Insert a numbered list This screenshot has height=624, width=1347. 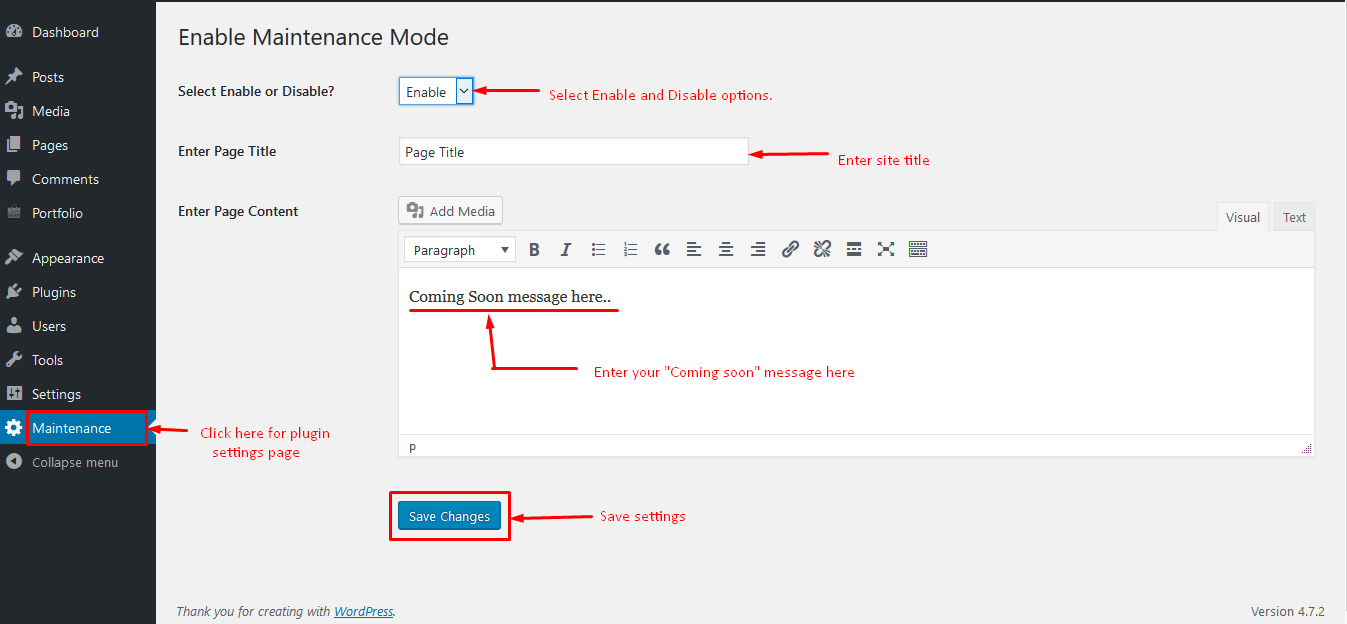point(630,249)
